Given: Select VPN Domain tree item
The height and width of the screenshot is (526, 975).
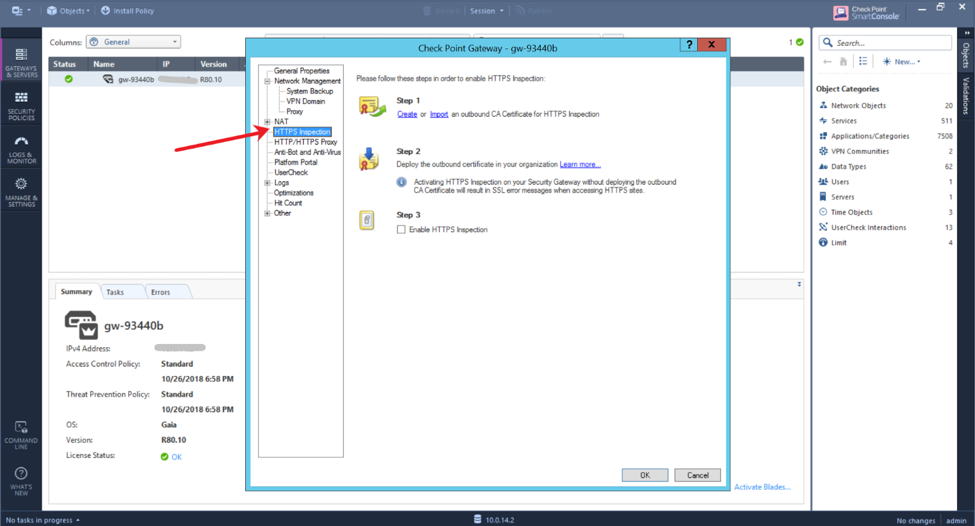Looking at the screenshot, I should (x=305, y=101).
